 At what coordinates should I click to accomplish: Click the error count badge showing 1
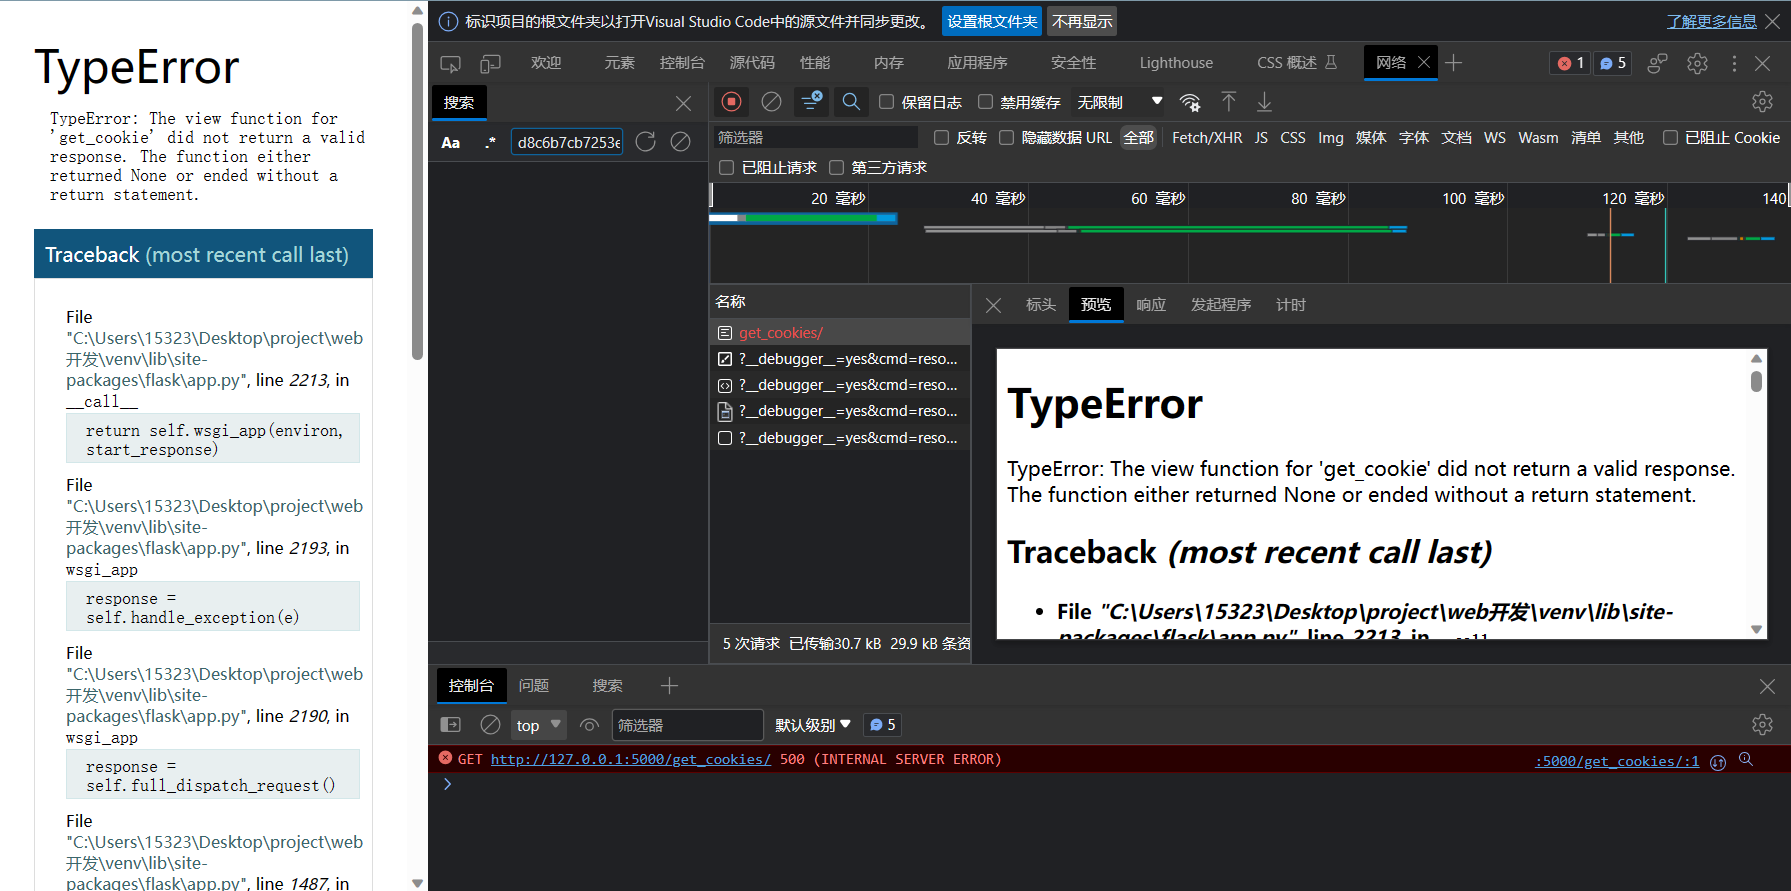pyautogui.click(x=1570, y=63)
